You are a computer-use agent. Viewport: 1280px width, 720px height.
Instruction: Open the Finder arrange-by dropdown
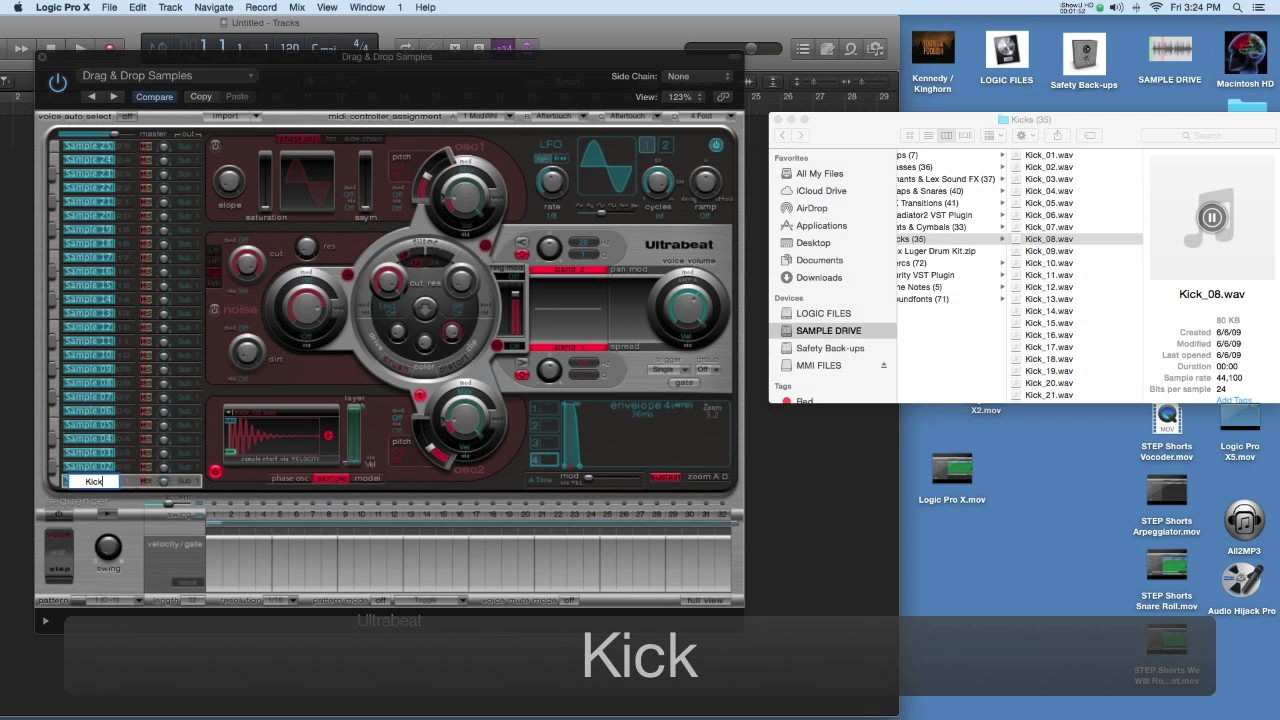(x=991, y=135)
